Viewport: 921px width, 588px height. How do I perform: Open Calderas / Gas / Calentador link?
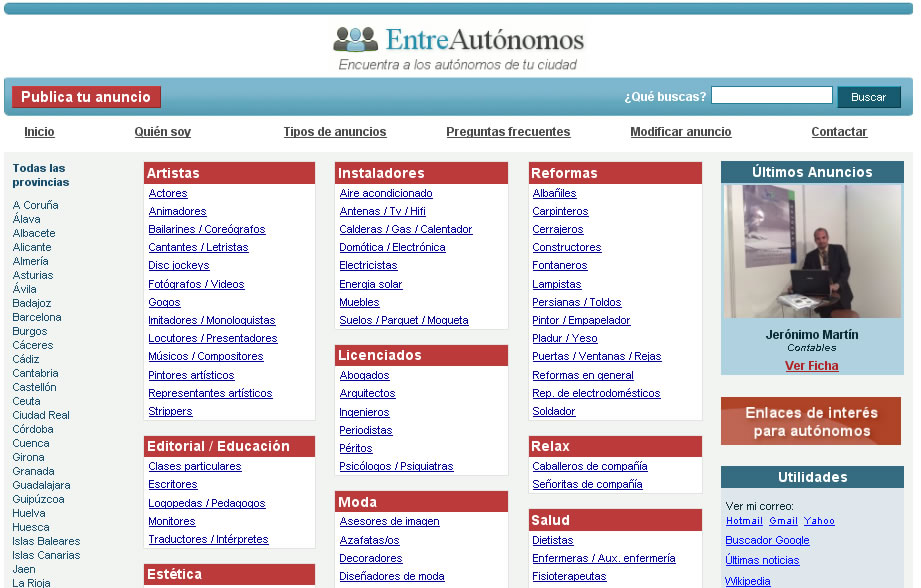coord(406,229)
